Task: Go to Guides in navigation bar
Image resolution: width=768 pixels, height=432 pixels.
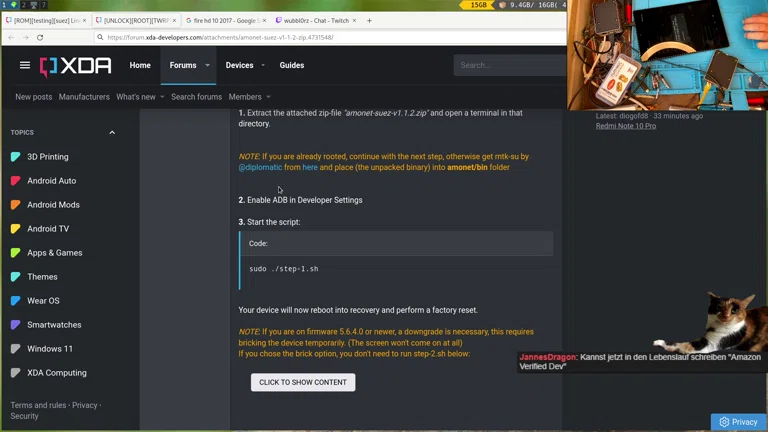Action: click(291, 65)
